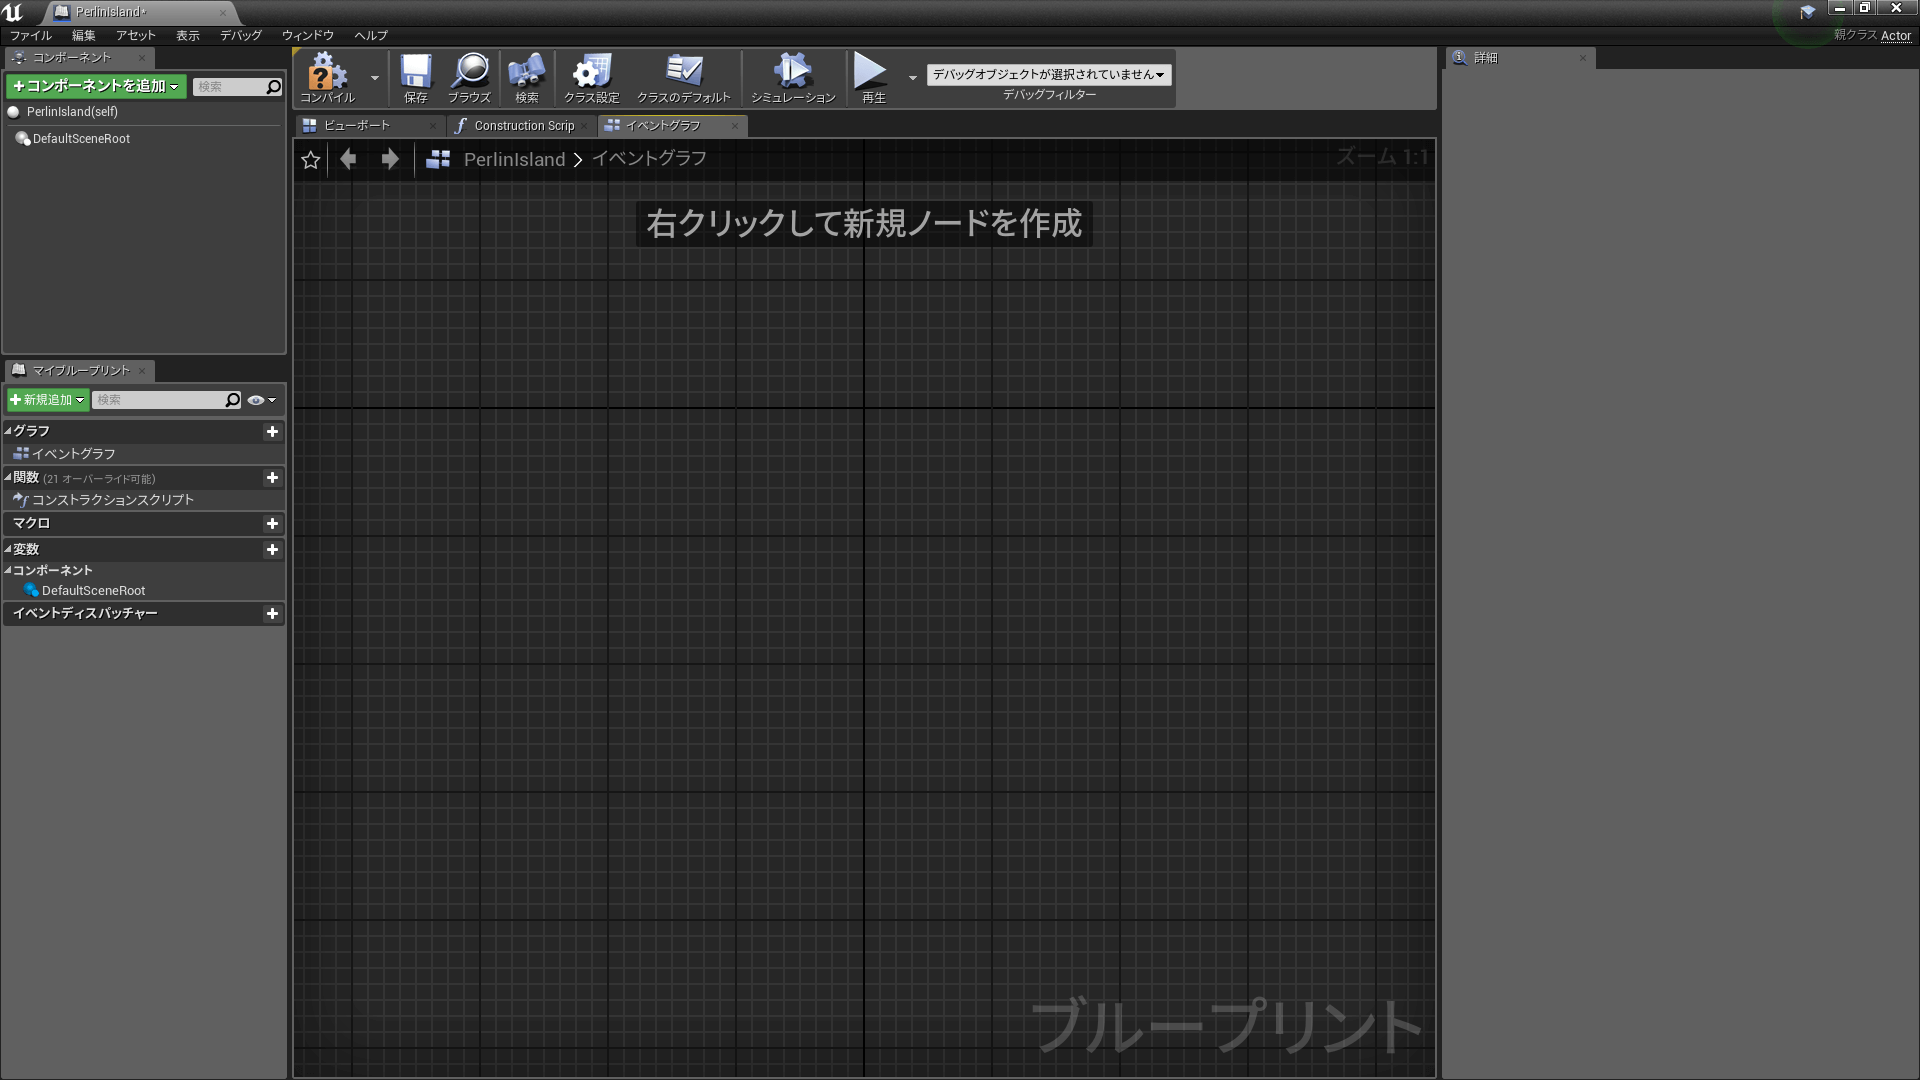Open the Add Component (コンポーネントを追加) dropdown
The width and height of the screenshot is (1920, 1080).
(95, 86)
